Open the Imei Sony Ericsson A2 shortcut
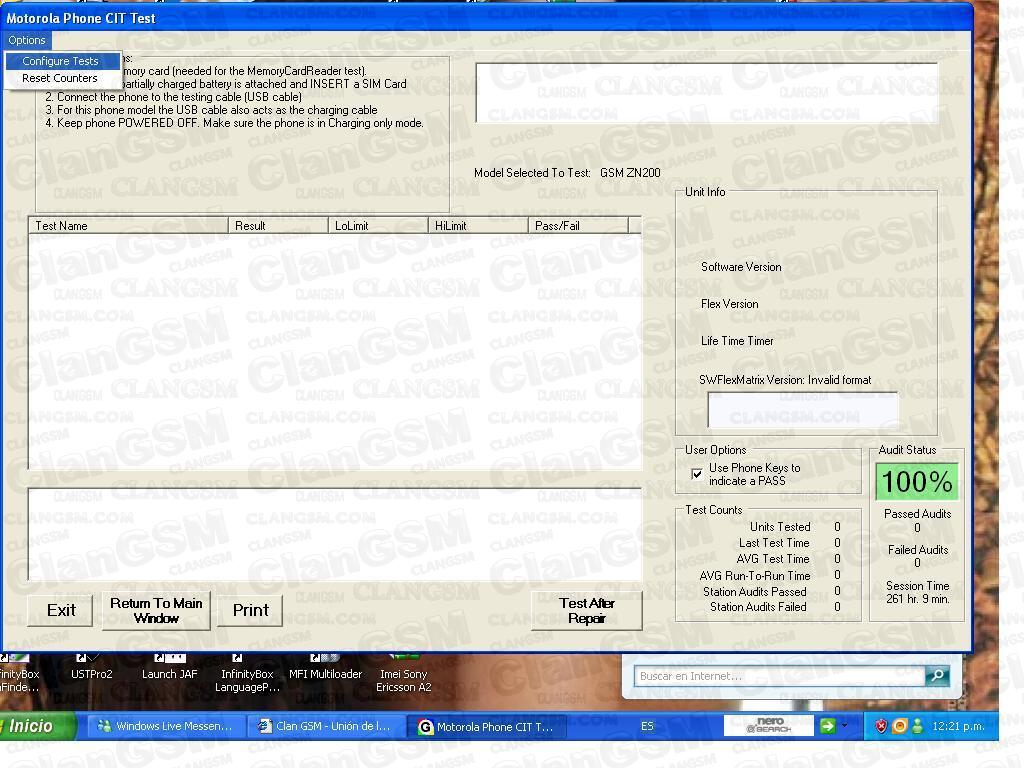 (404, 674)
